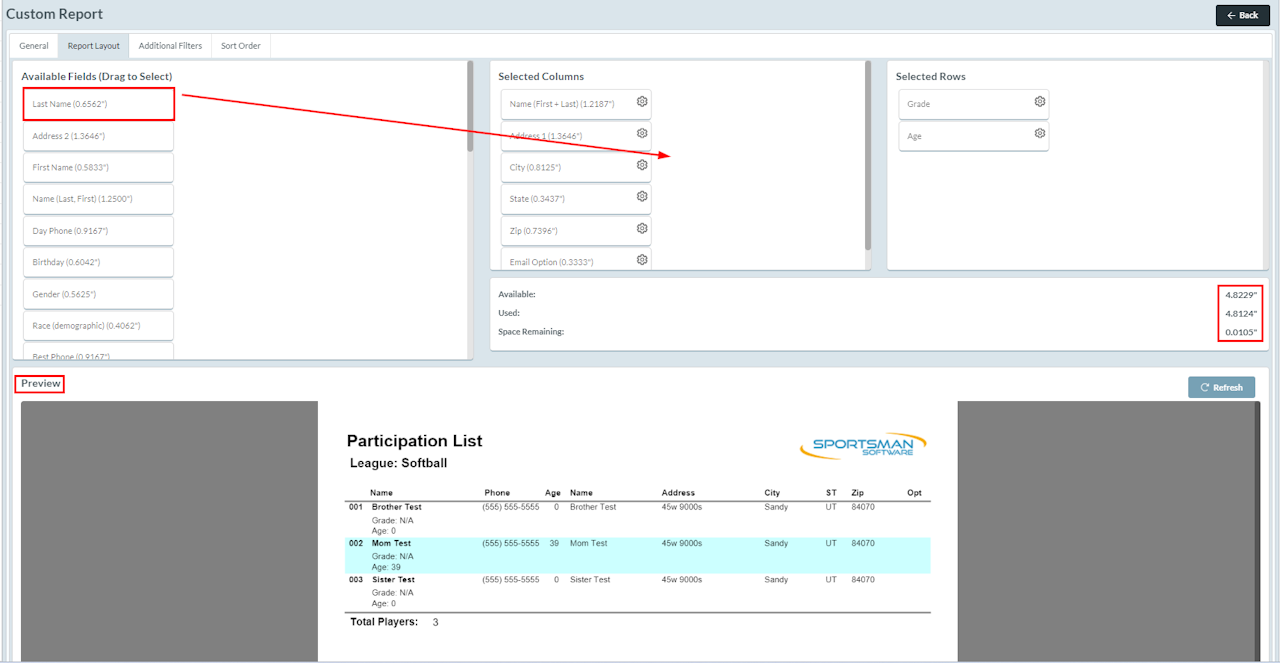1280x663 pixels.
Task: Click the Back button
Action: (1242, 15)
